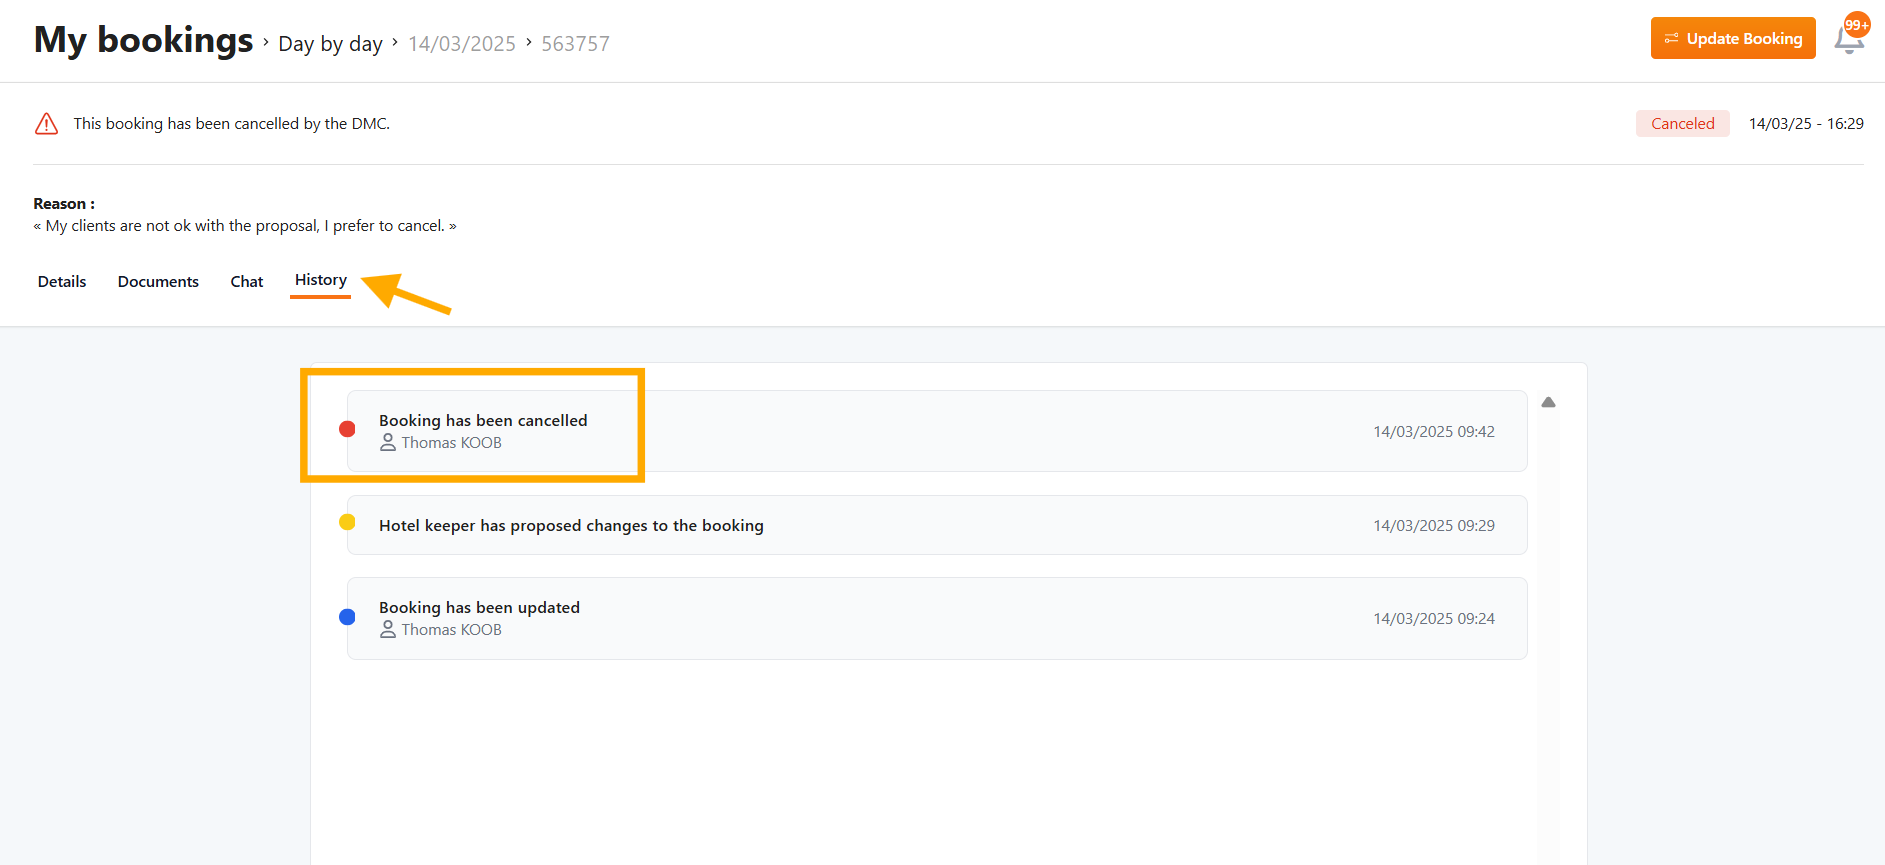The height and width of the screenshot is (865, 1885).
Task: Click the red warning triangle icon
Action: 46,124
